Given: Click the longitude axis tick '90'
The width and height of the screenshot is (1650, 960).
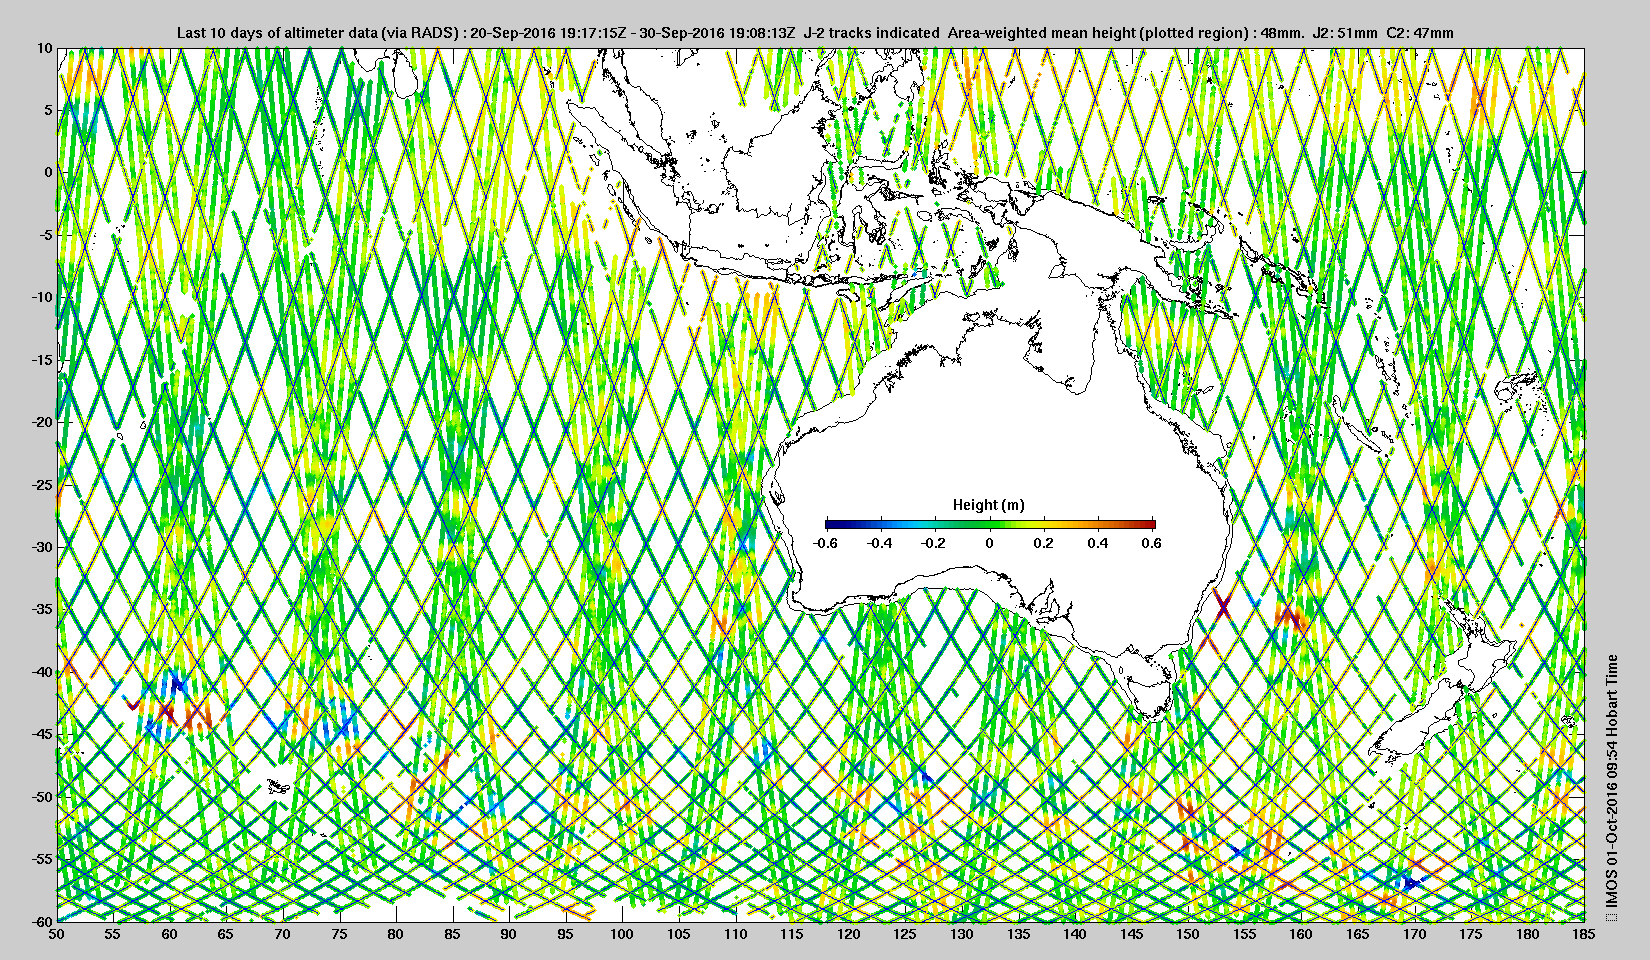Looking at the screenshot, I should [x=509, y=934].
